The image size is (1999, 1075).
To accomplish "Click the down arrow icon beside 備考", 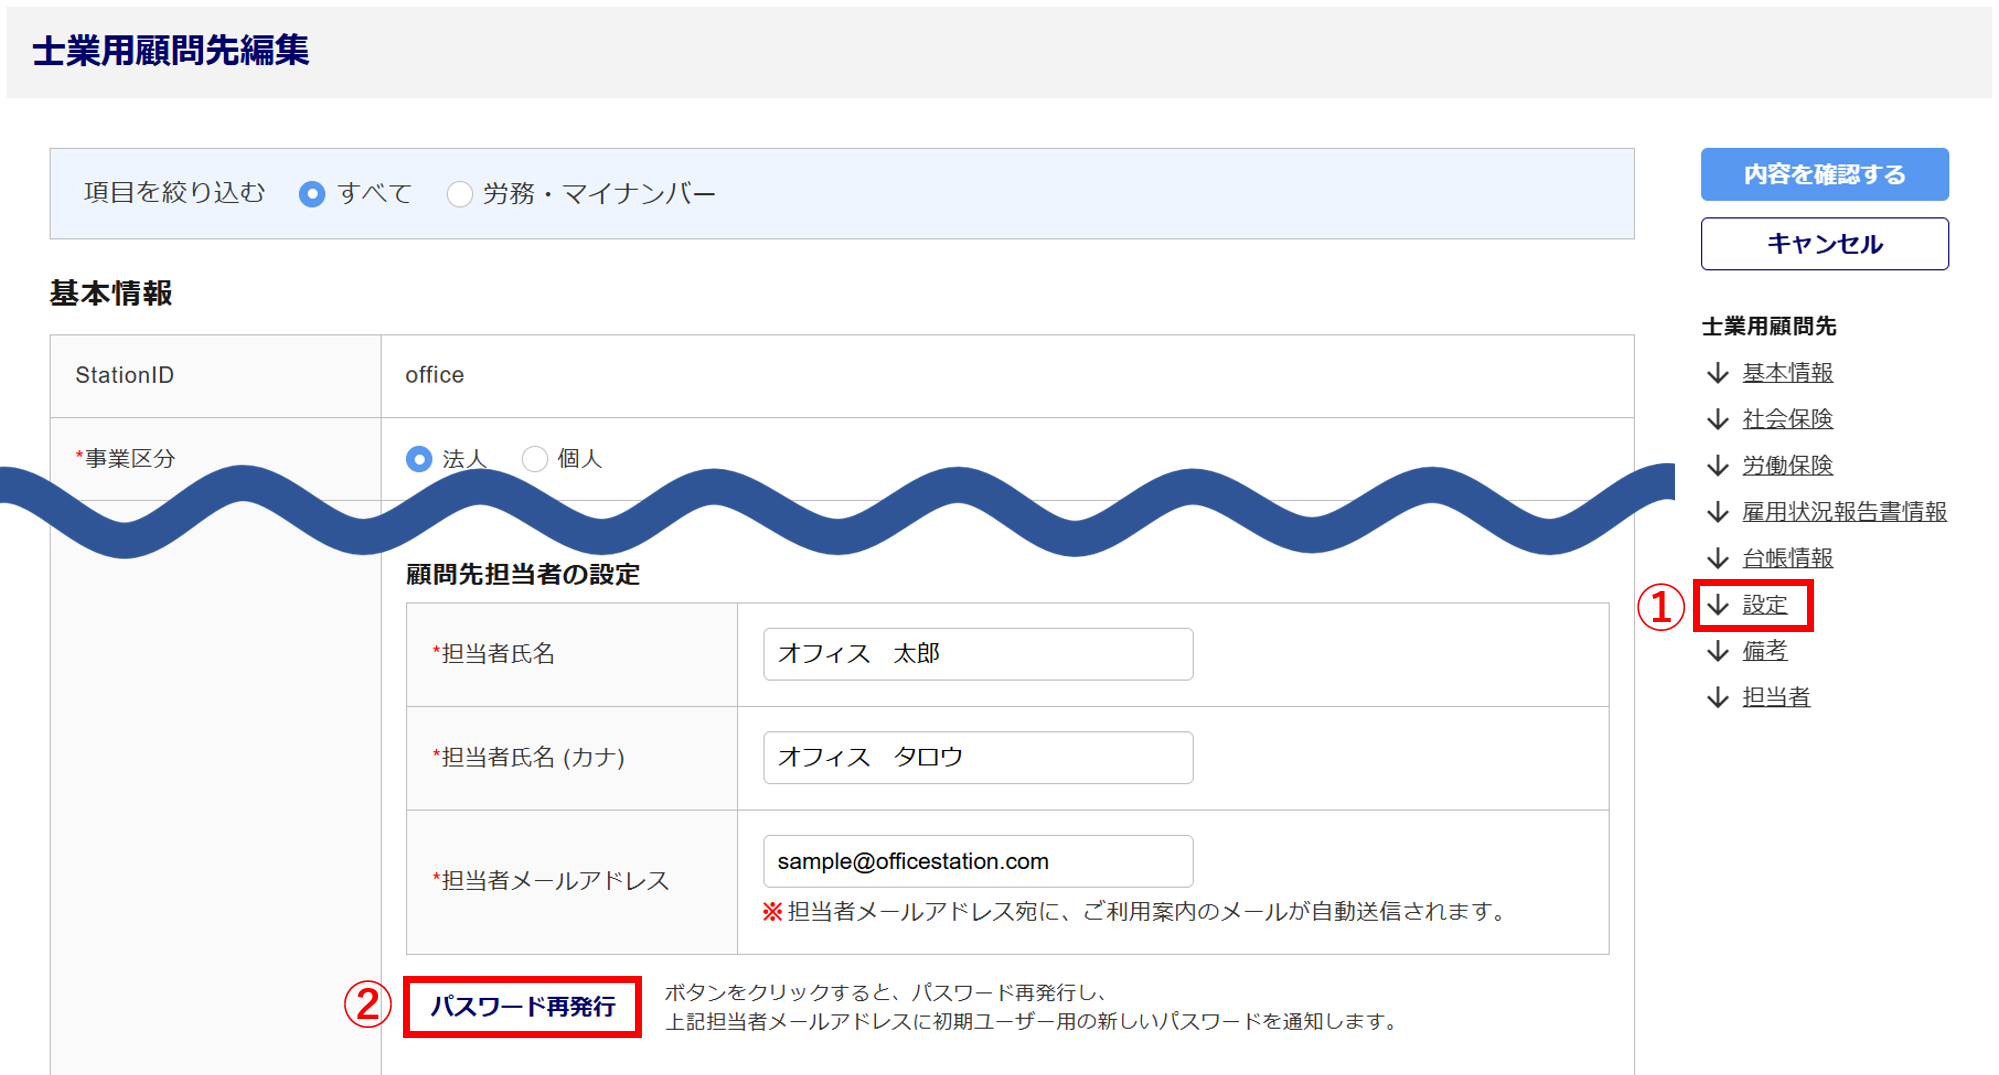I will click(1717, 651).
